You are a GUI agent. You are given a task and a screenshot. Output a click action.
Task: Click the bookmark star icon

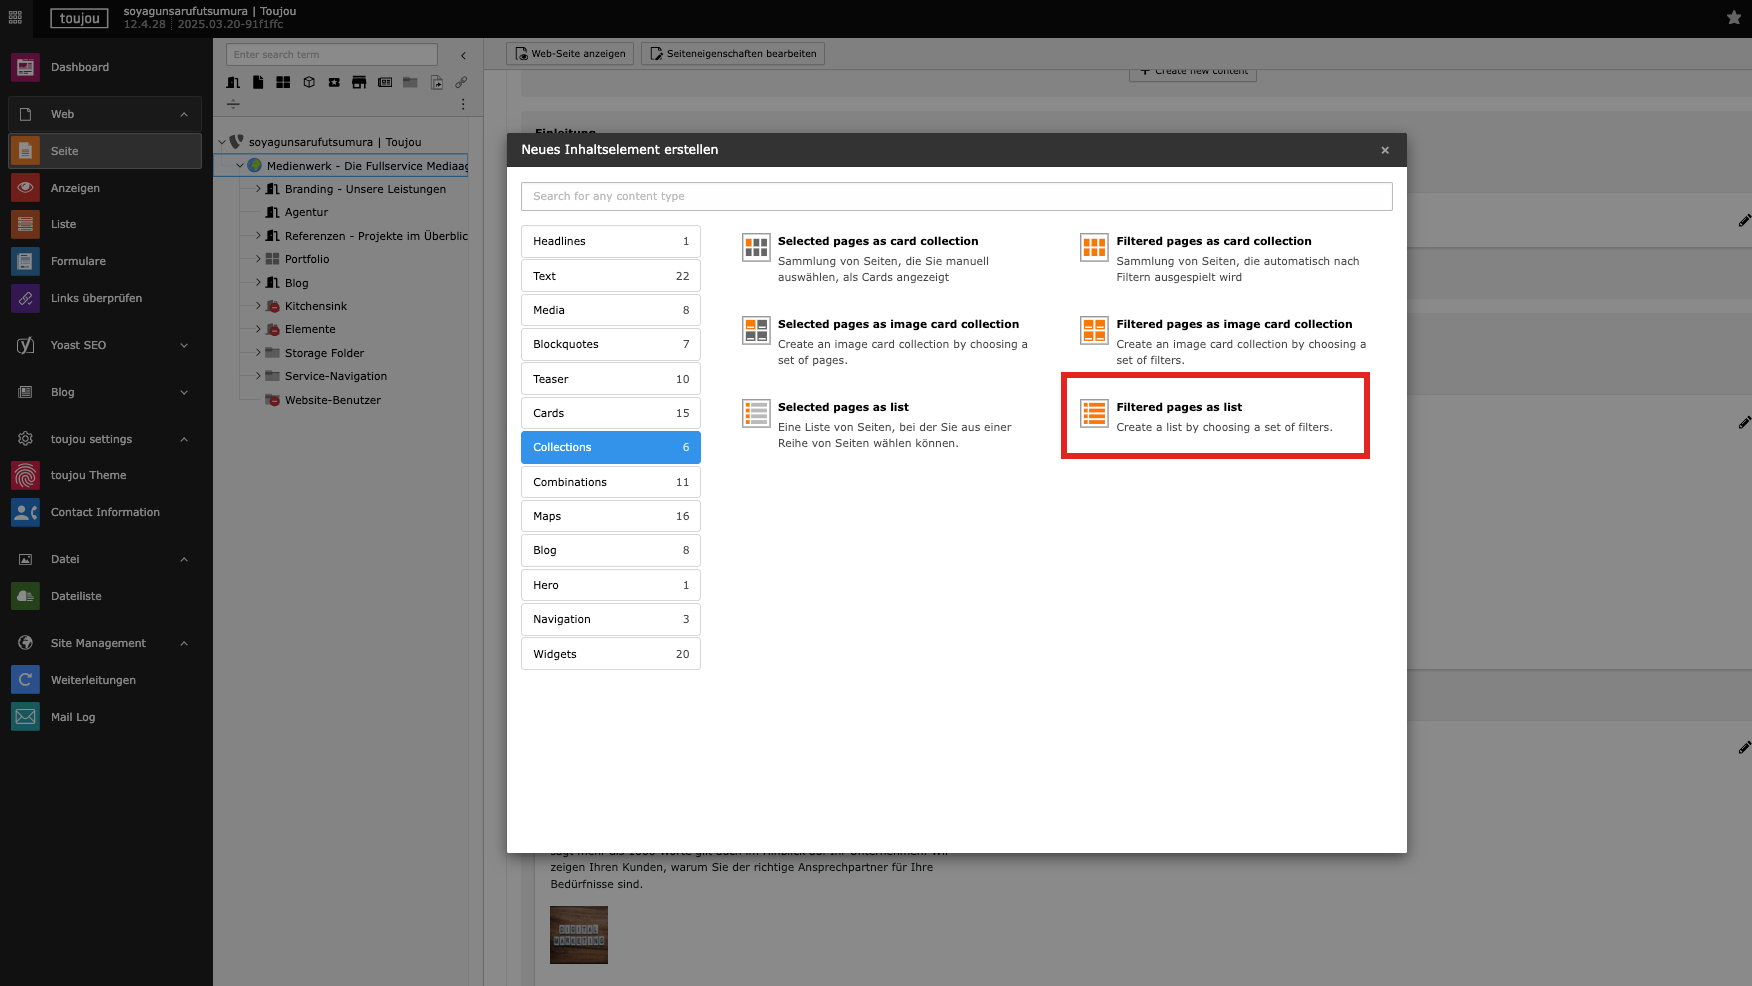1733,18
